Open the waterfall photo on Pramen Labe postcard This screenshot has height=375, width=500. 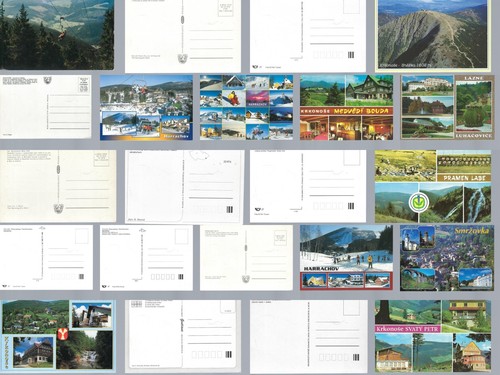point(477,203)
